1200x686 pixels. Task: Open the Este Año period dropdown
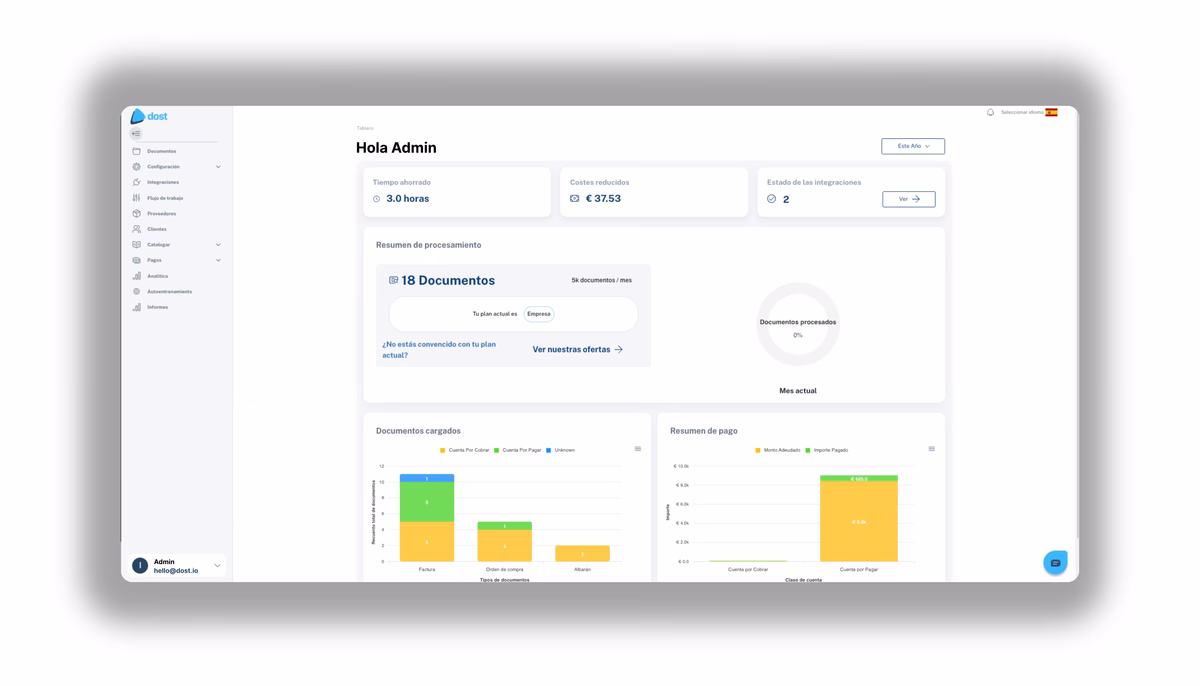912,146
